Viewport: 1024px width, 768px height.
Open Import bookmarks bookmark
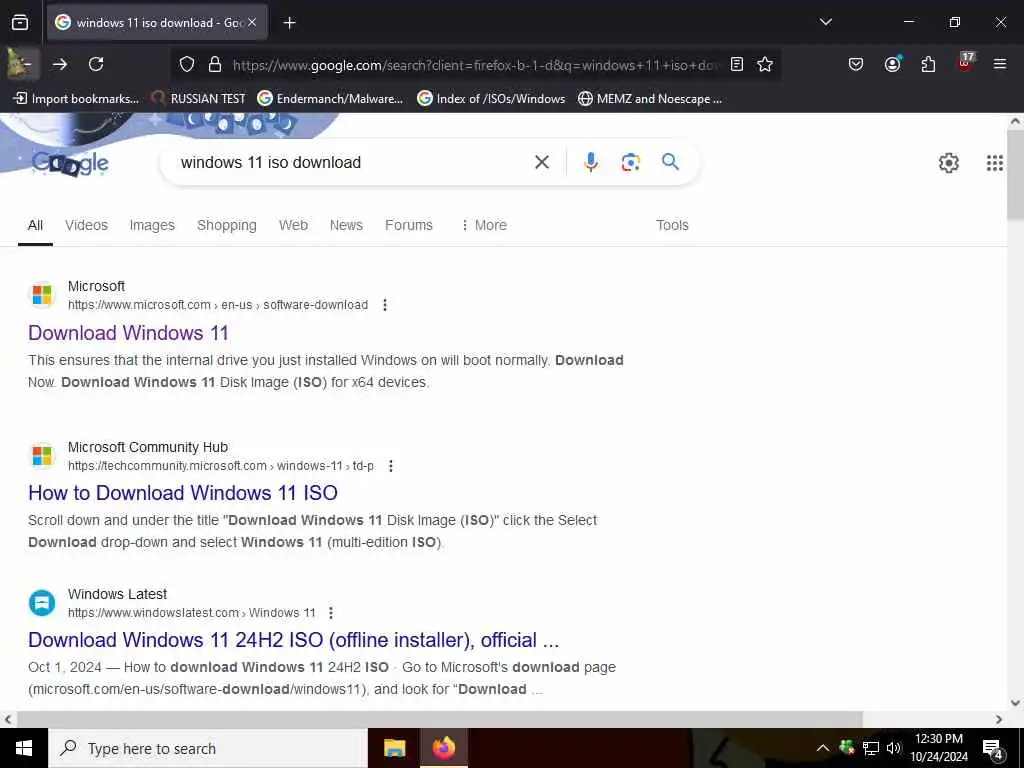click(76, 99)
